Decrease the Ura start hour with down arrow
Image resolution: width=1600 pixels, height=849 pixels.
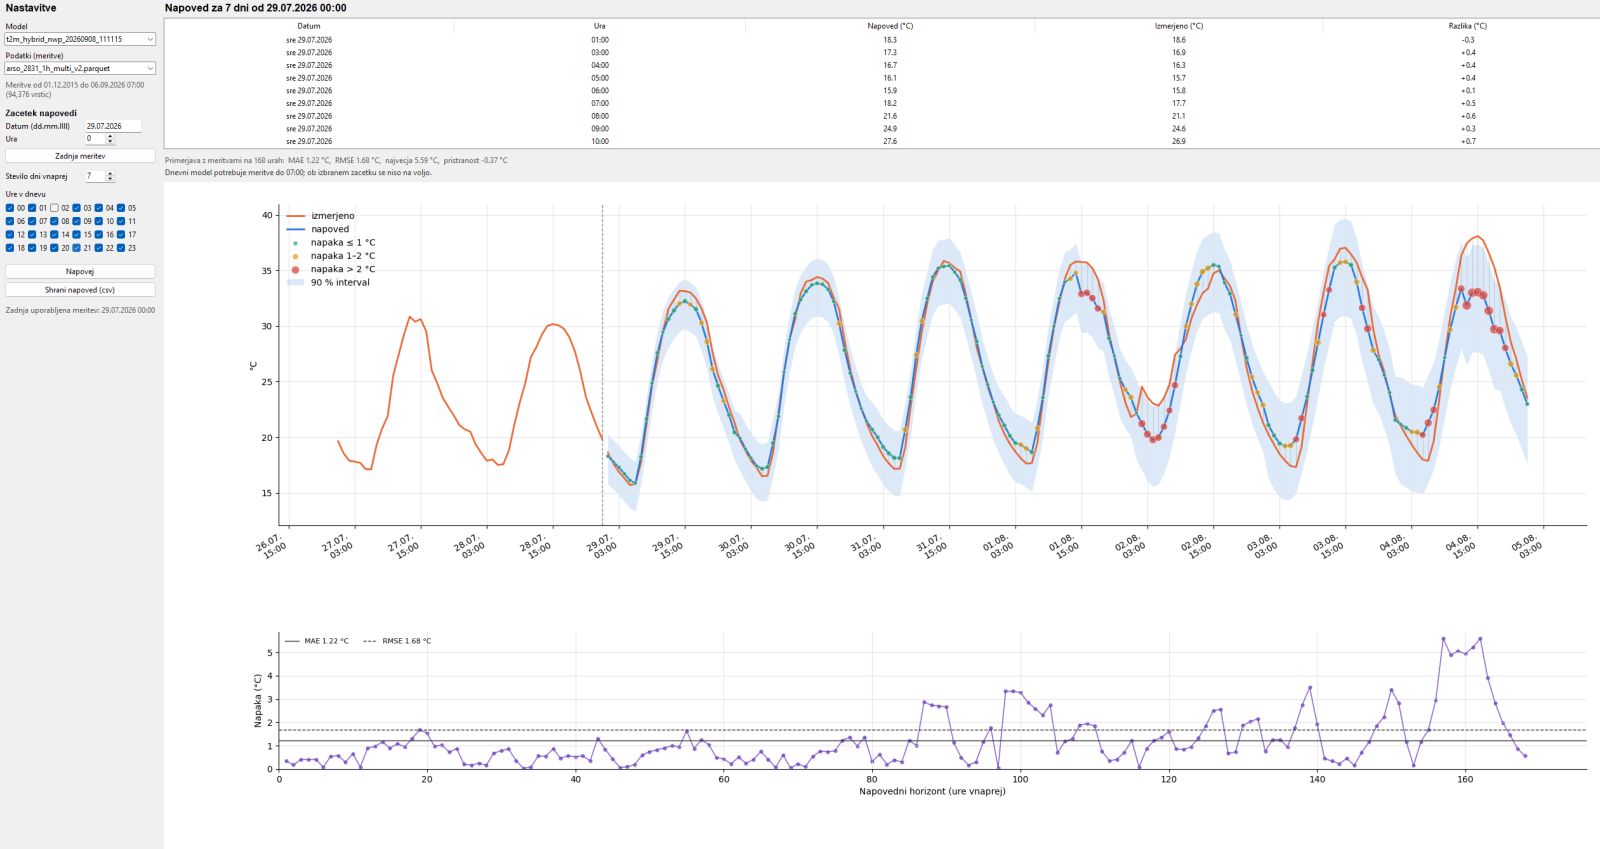[110, 142]
